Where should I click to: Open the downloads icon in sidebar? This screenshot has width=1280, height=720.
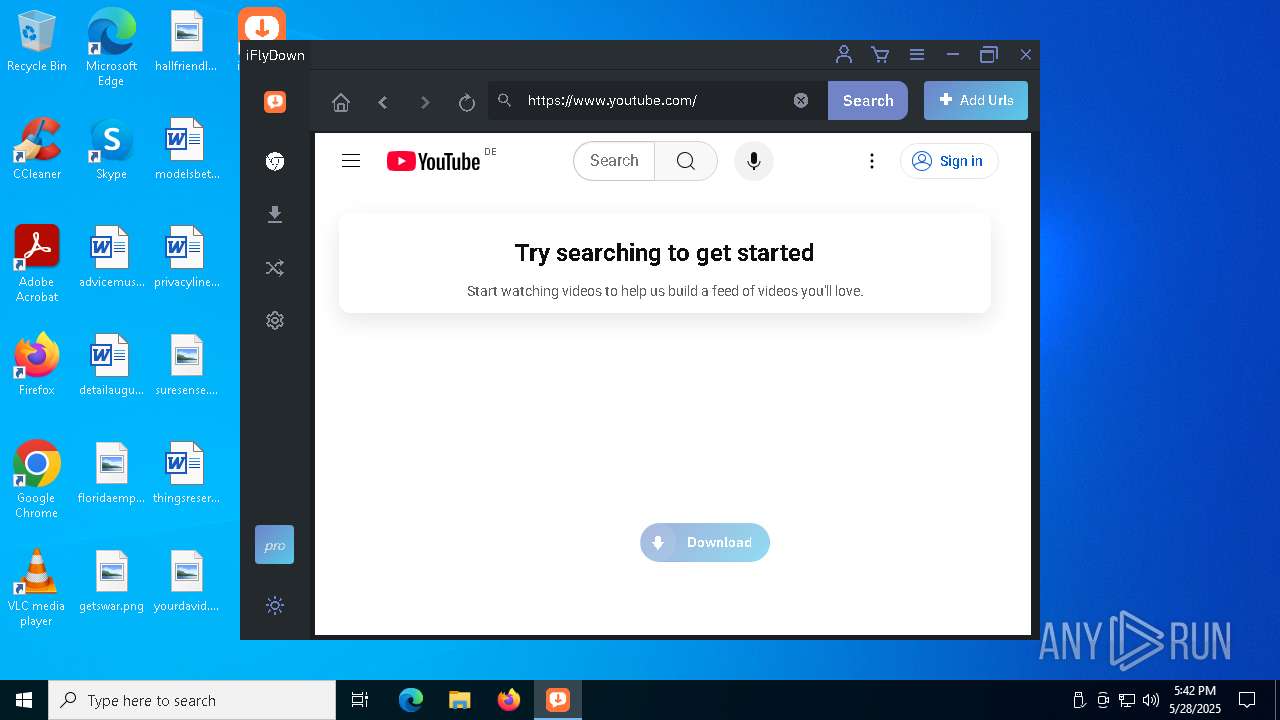point(275,214)
